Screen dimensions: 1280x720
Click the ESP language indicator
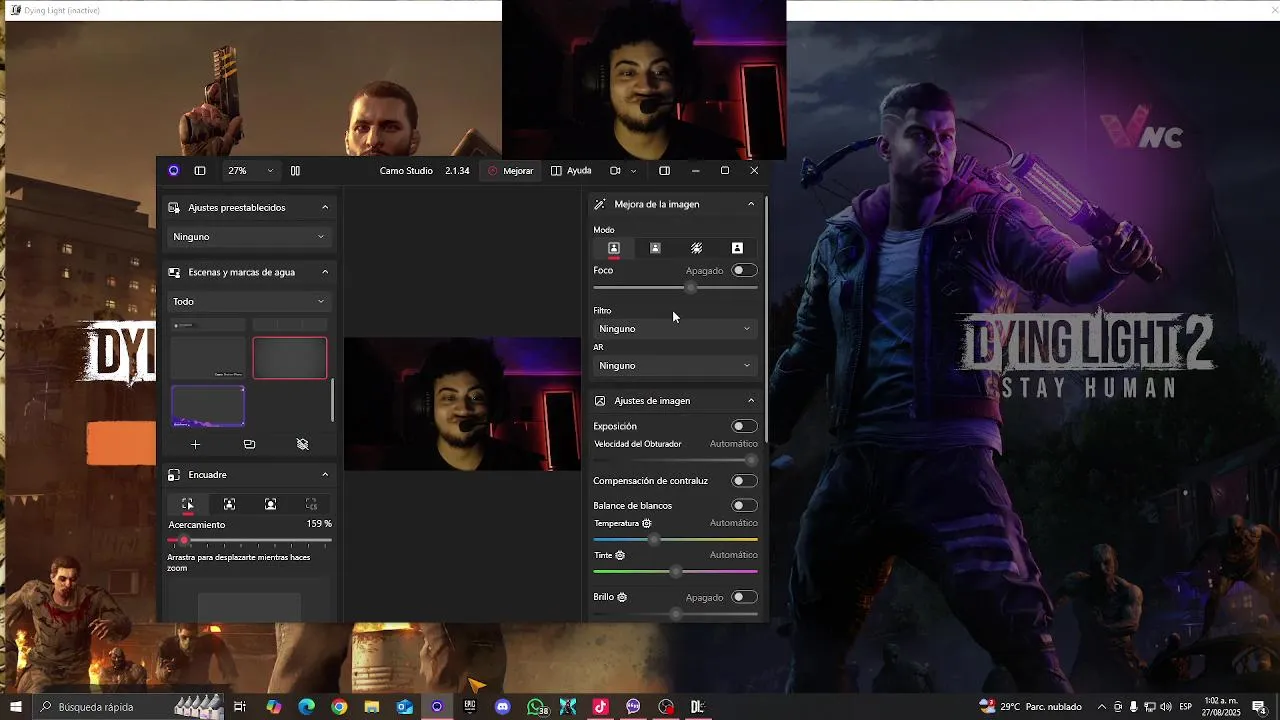1185,707
